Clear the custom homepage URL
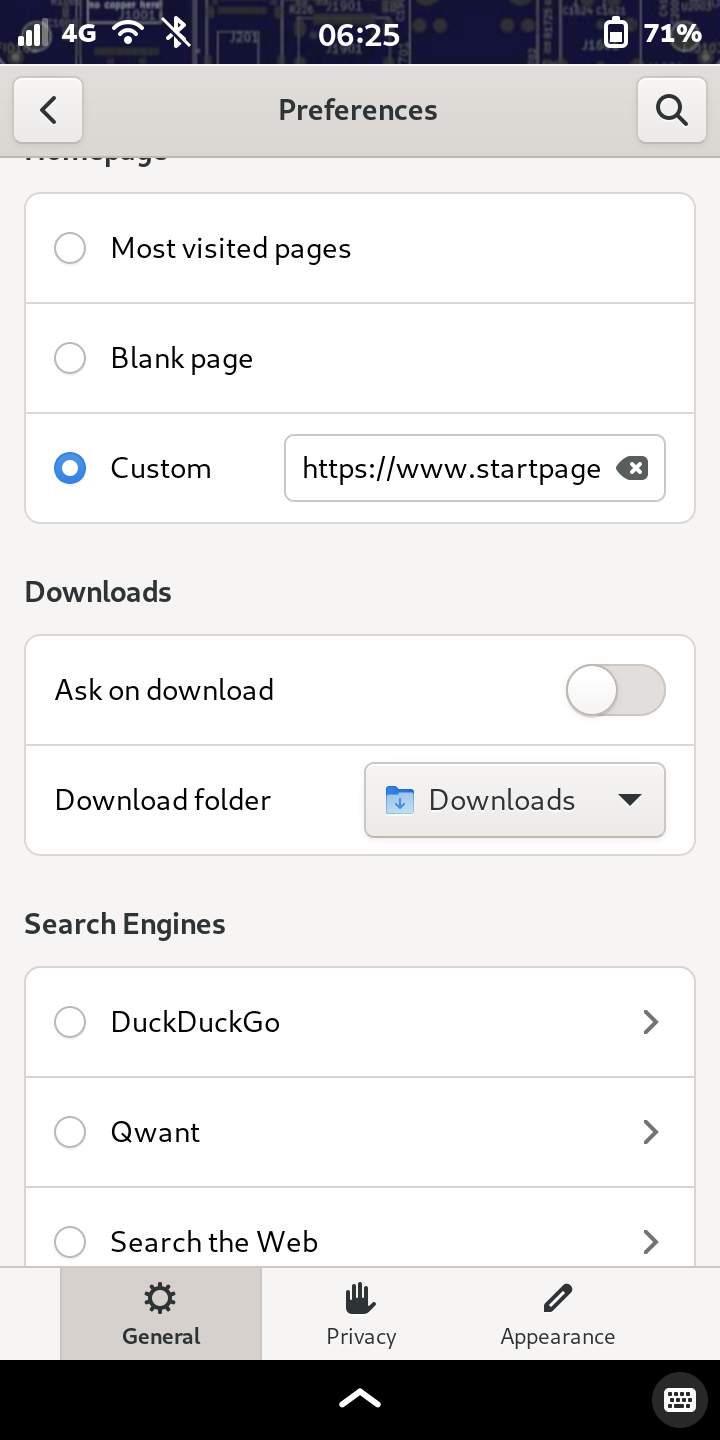The image size is (720, 1440). coord(632,468)
